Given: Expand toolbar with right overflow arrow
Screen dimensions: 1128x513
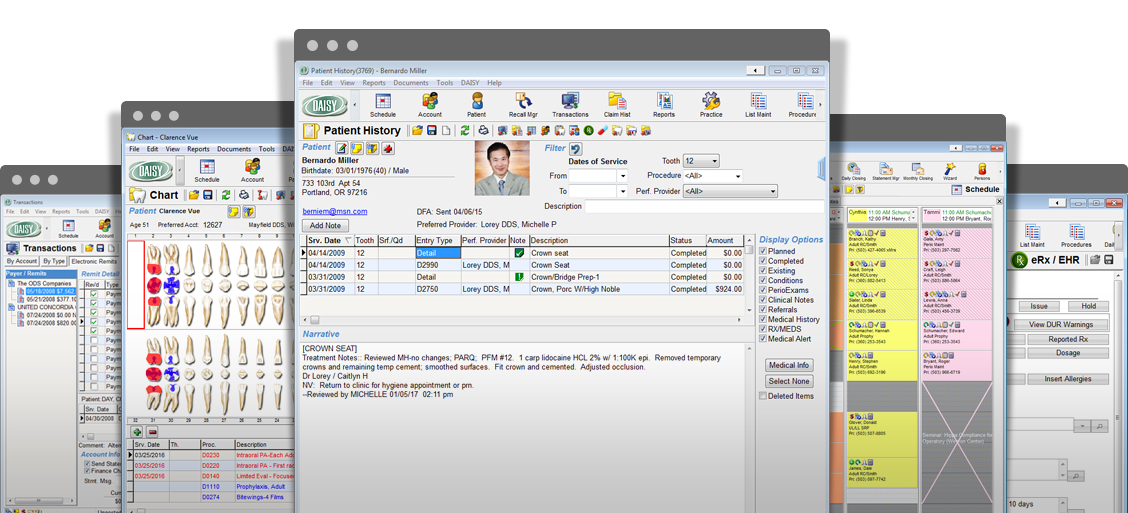Looking at the screenshot, I should click(x=822, y=105).
